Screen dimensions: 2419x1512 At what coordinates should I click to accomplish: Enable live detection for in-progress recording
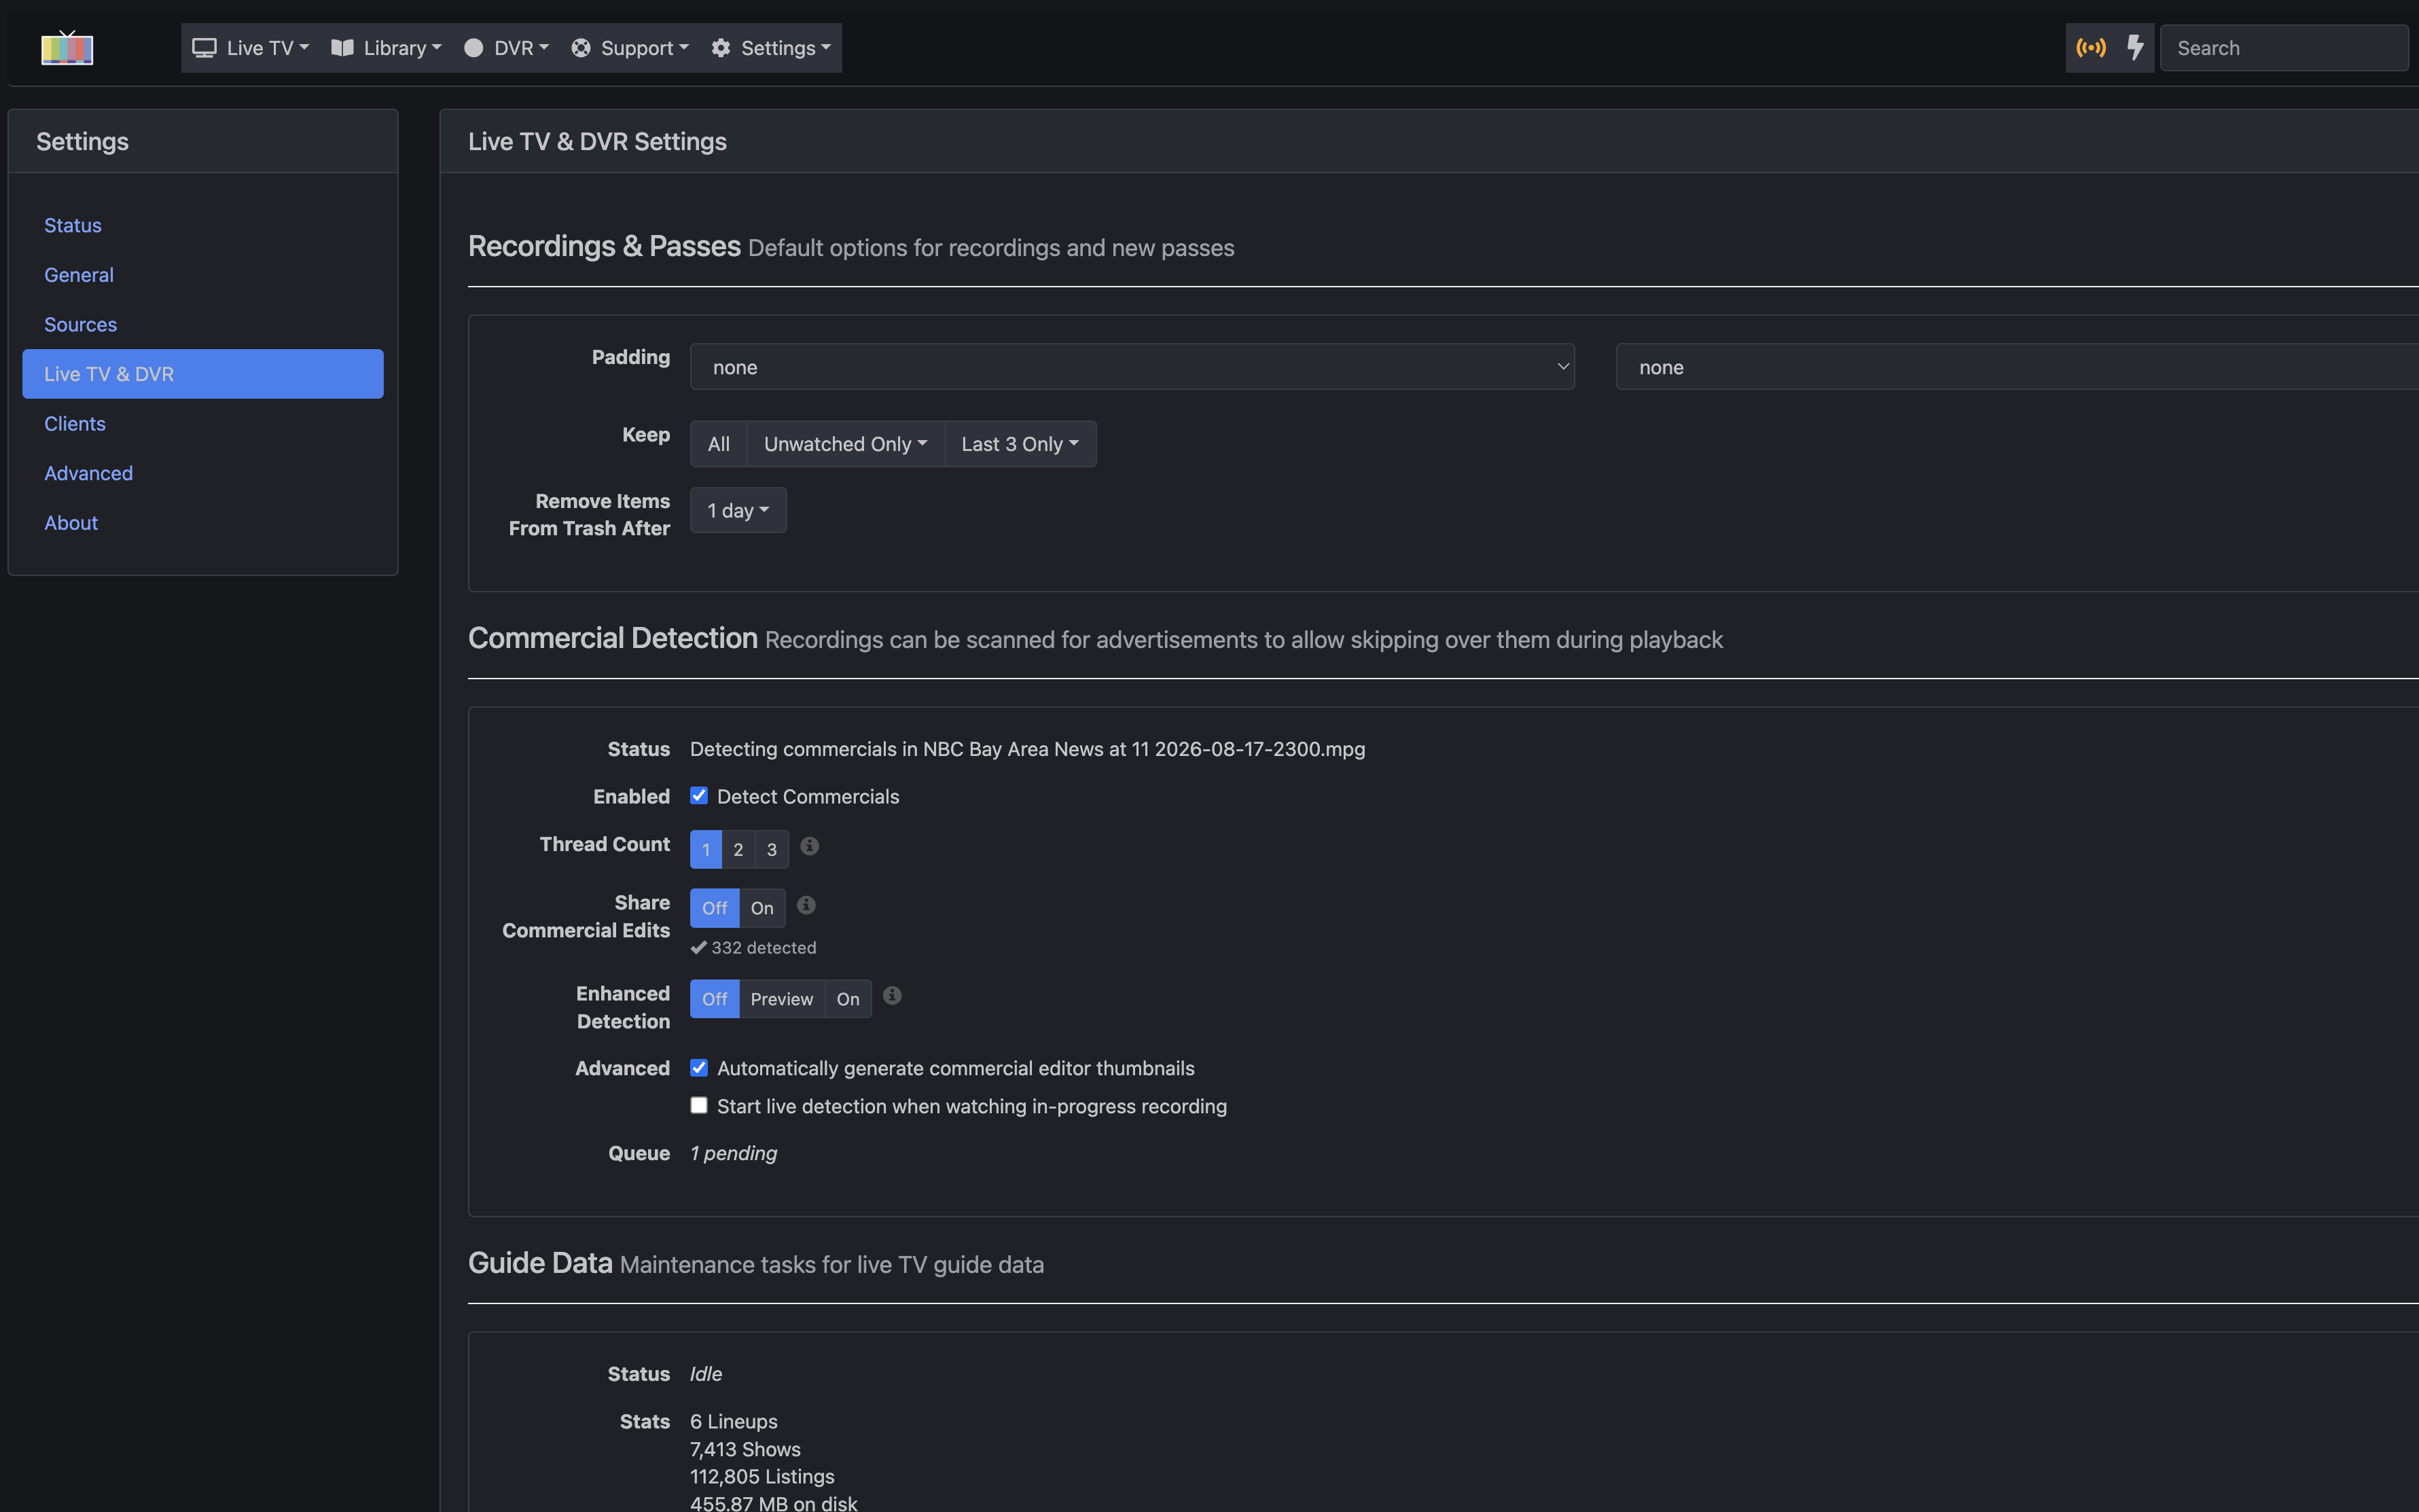699,1105
